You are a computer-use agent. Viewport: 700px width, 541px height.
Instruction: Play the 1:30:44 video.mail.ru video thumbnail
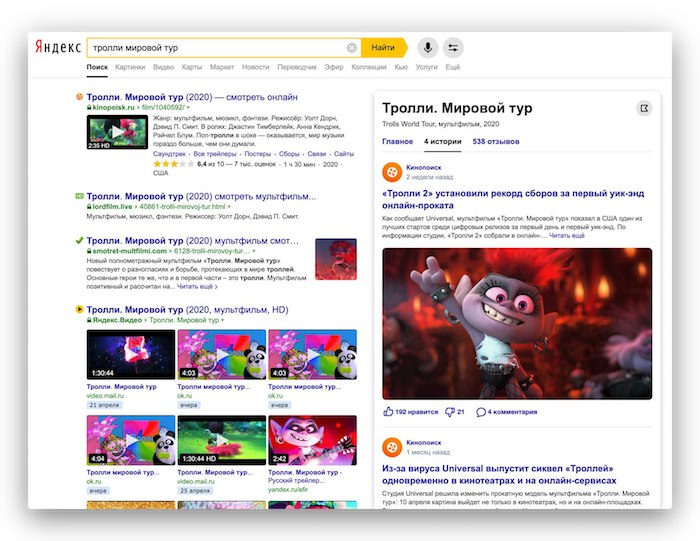coord(131,354)
